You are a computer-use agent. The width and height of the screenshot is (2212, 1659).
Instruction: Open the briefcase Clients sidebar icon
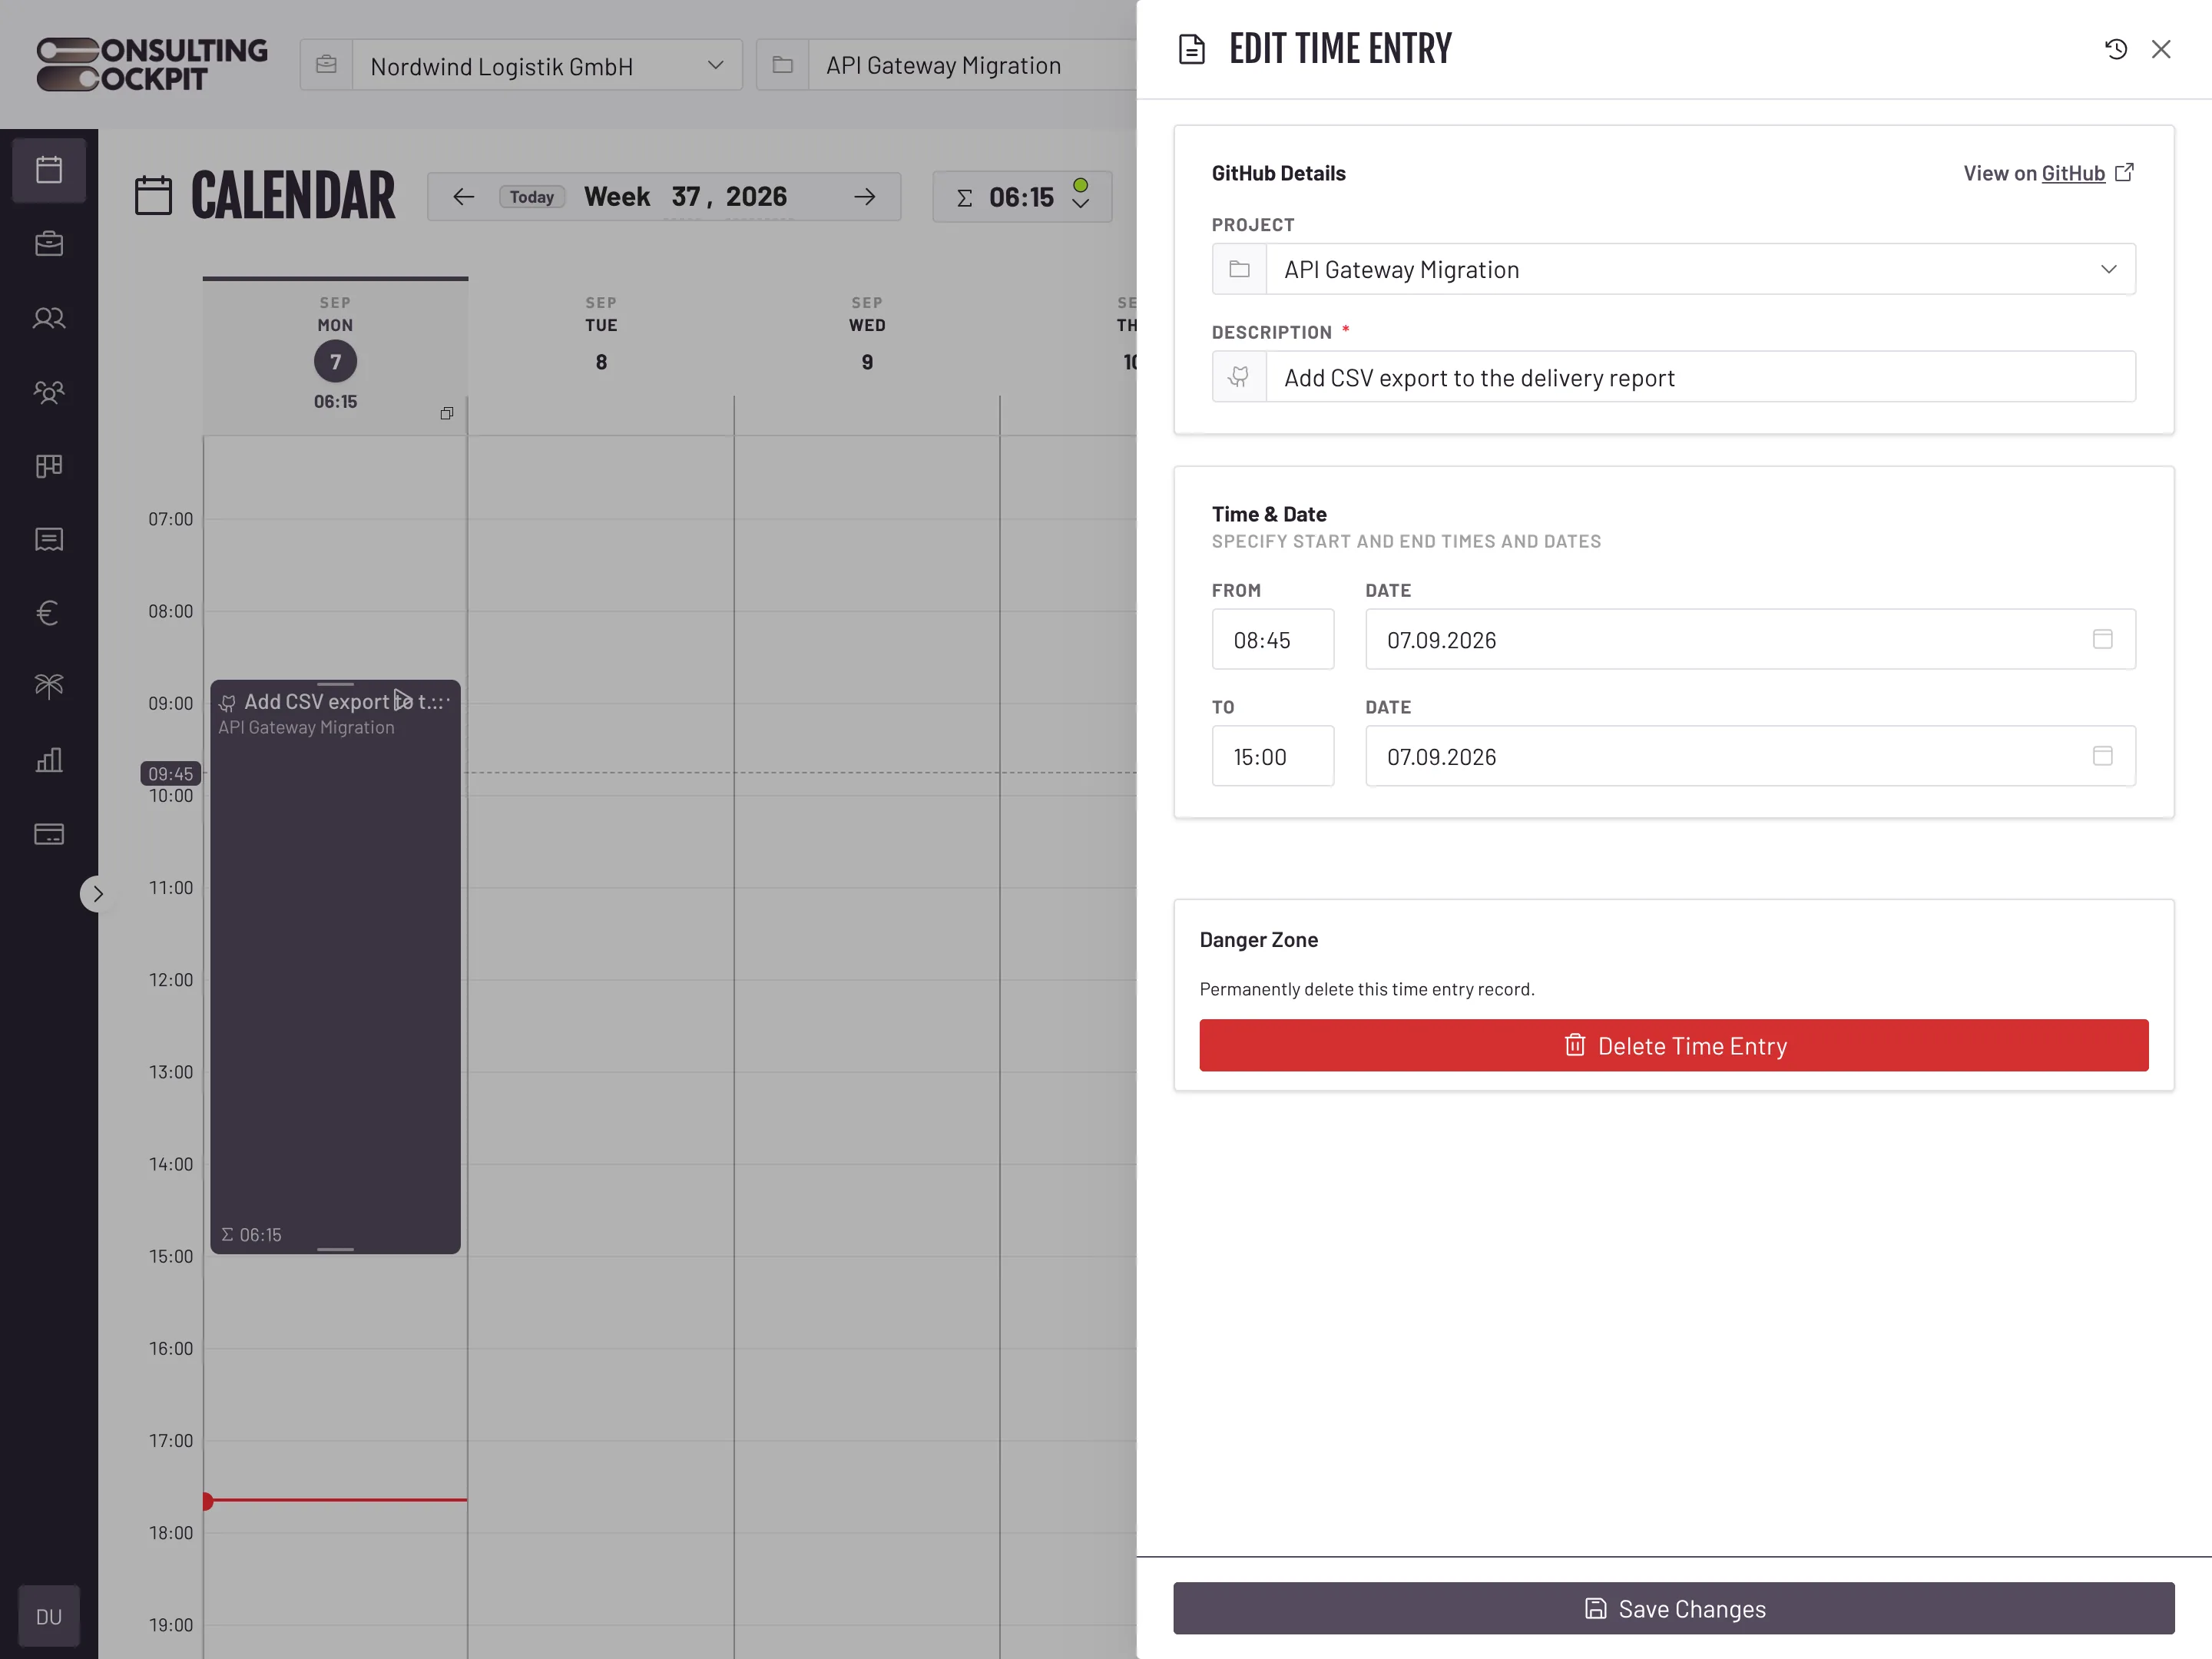tap(49, 244)
